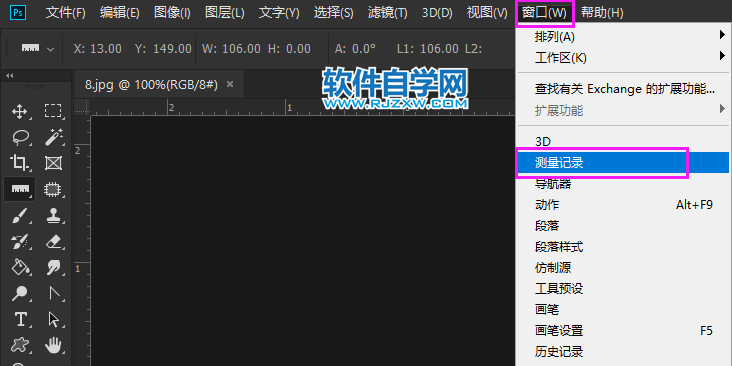Select the Frame tool

(53, 163)
